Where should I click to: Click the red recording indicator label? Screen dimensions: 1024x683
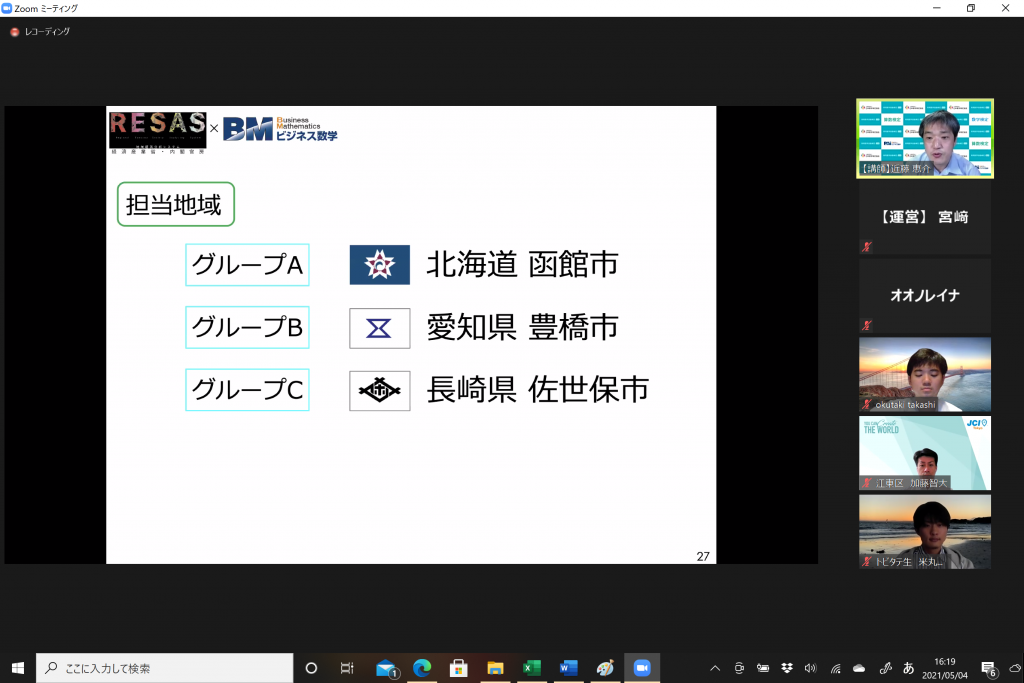click(40, 32)
